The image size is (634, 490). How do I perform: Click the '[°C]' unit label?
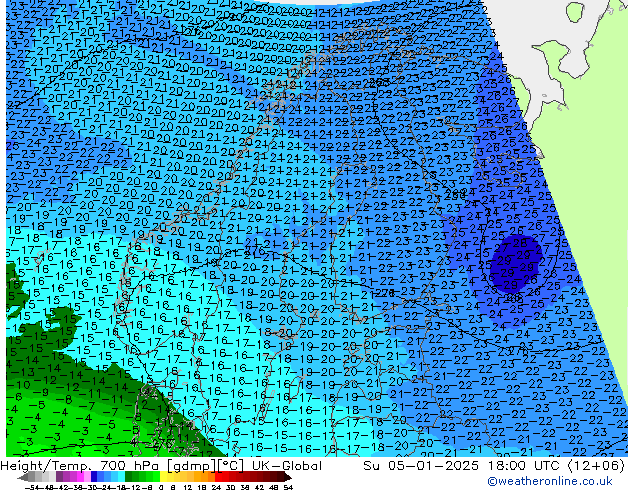tap(230, 466)
